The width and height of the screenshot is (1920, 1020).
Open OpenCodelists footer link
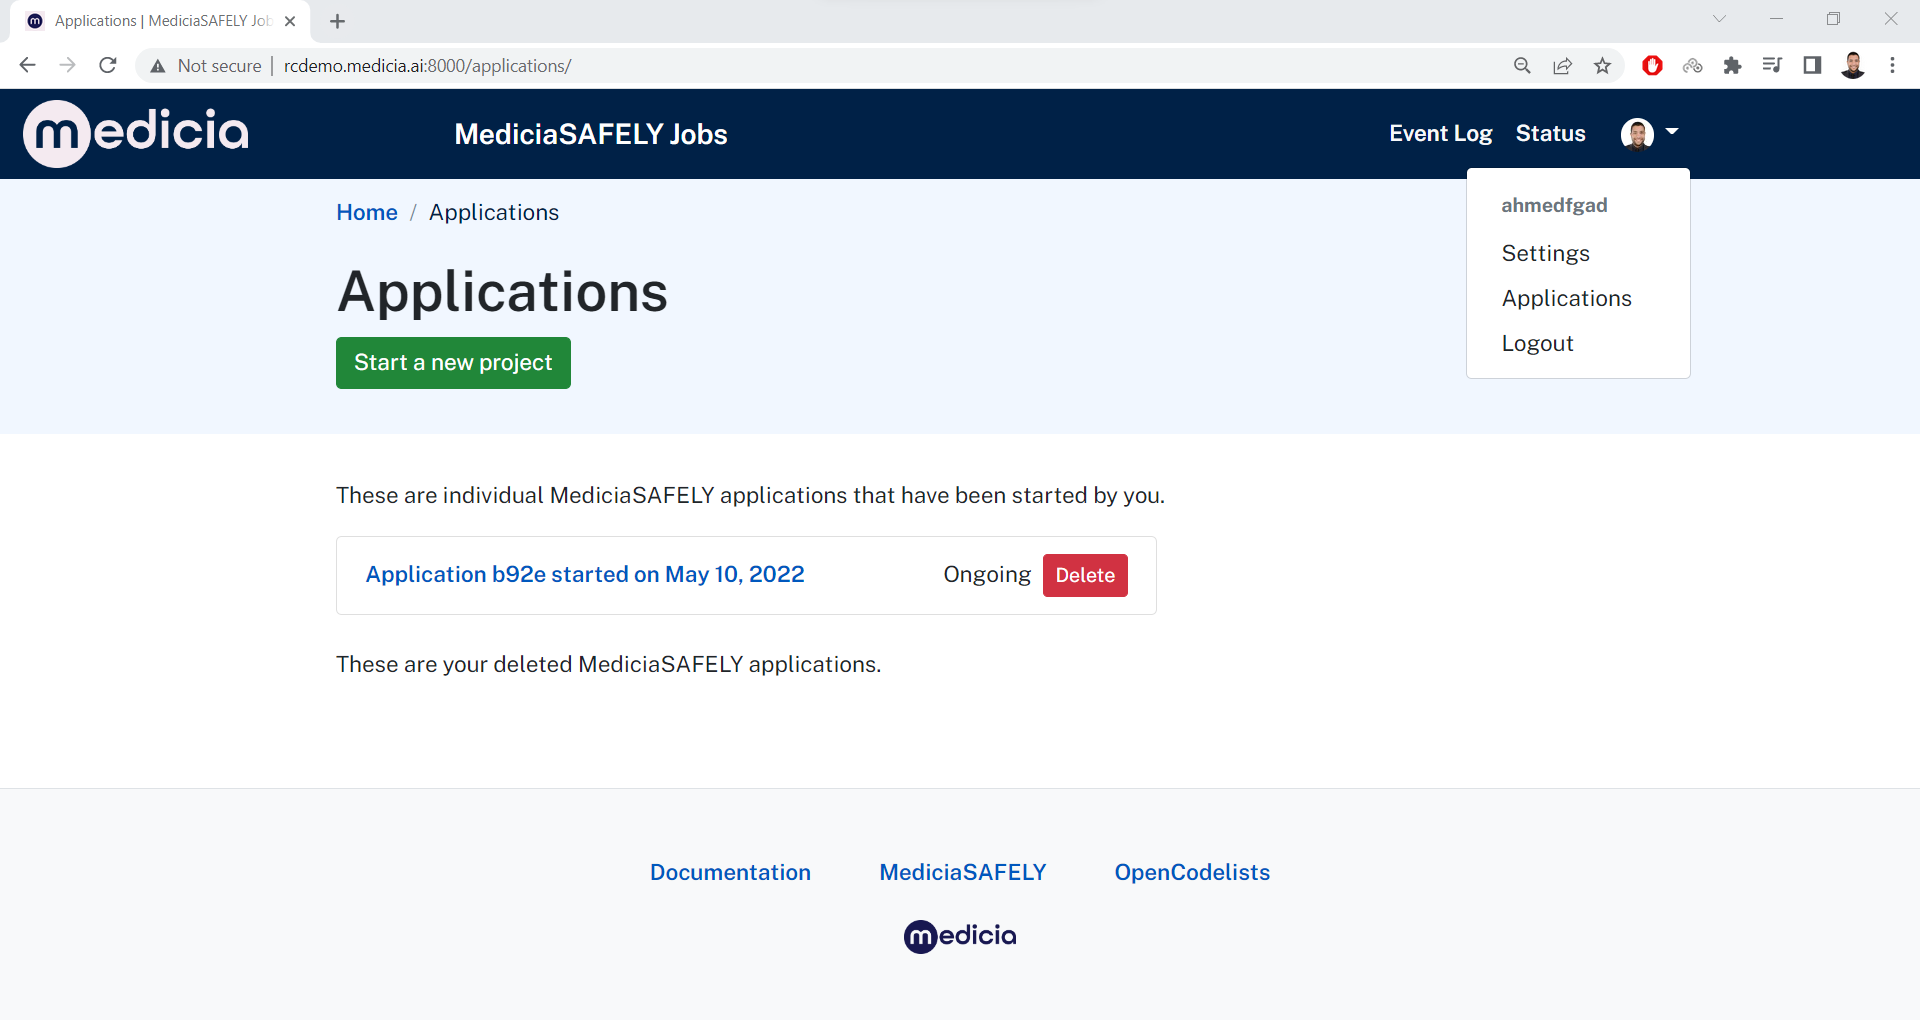click(1192, 872)
